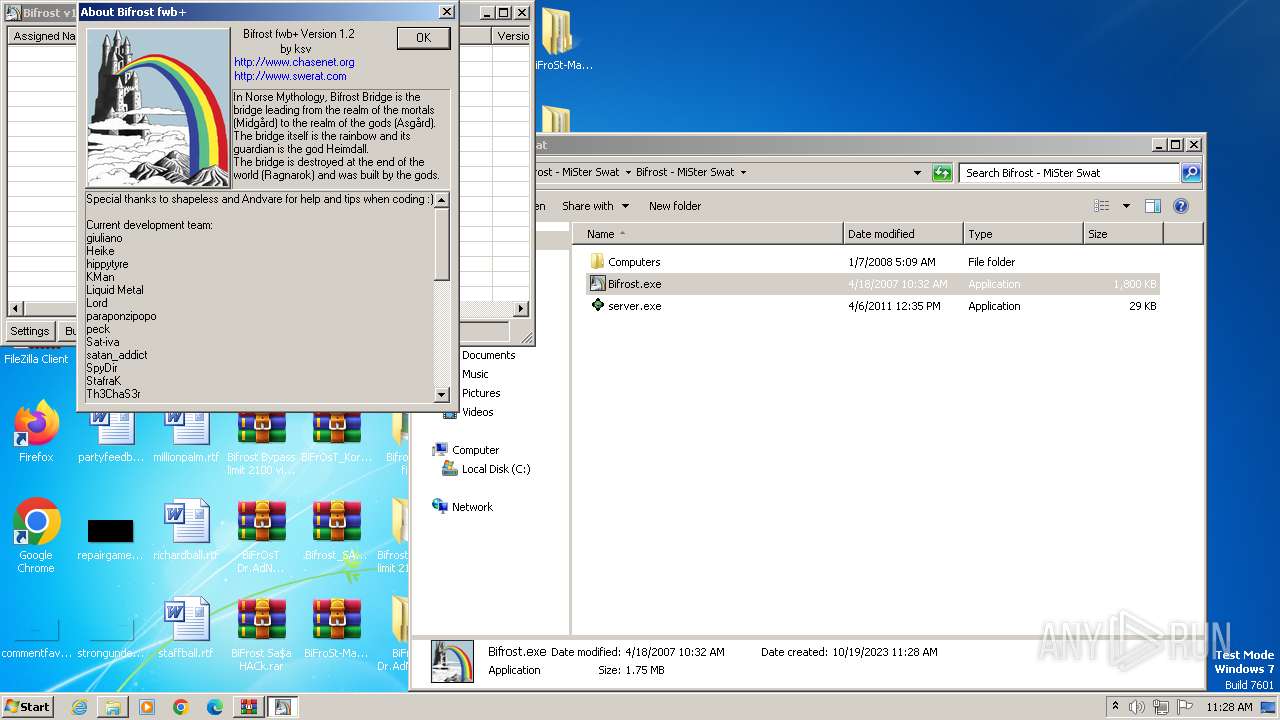The width and height of the screenshot is (1280, 720).
Task: Open BiFroSt-Ma... RAR archive on desktop
Action: pyautogui.click(x=337, y=628)
